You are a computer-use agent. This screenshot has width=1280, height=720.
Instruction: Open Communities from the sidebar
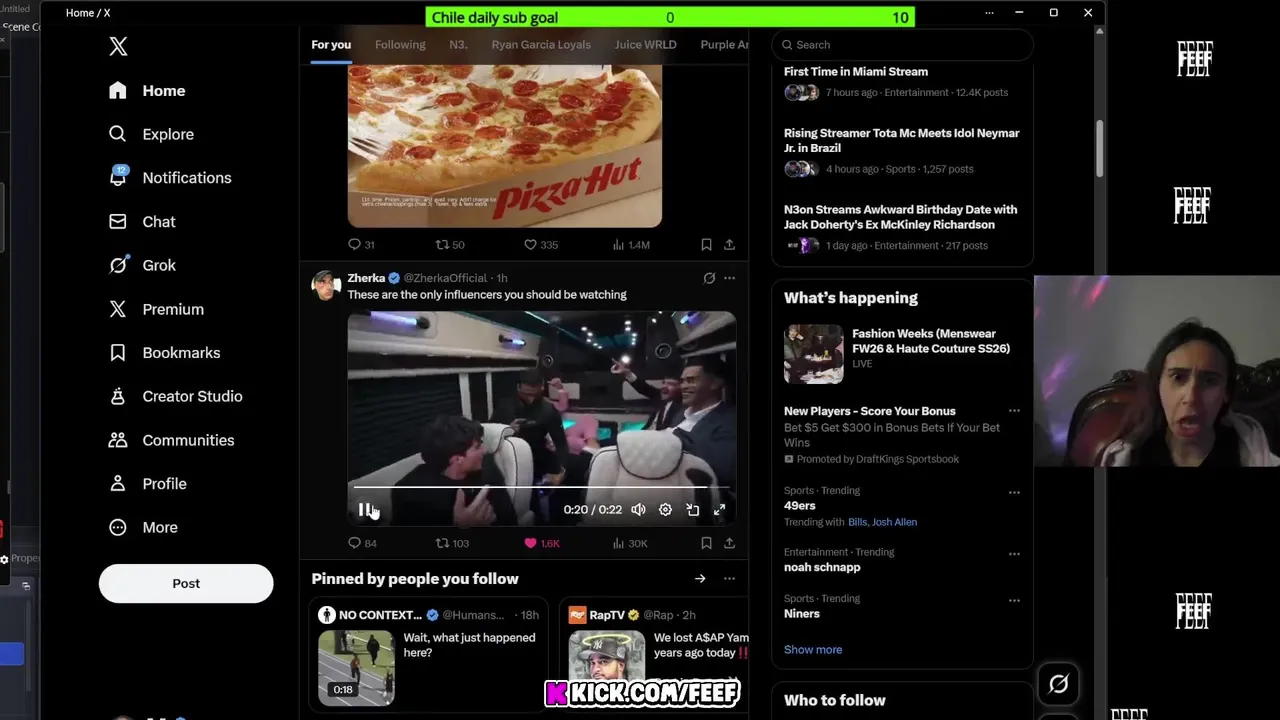click(172, 440)
